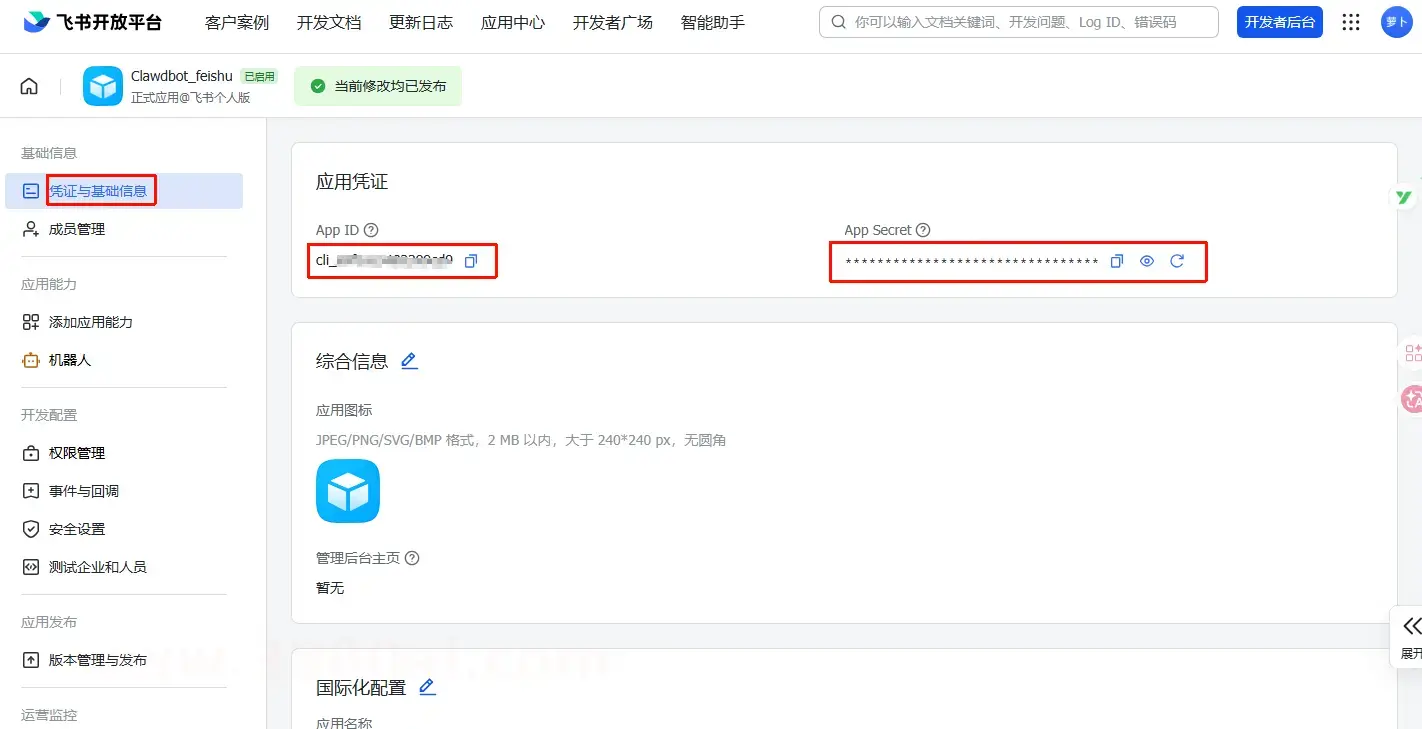
Task: Select 权限管理 in the sidebar
Action: [77, 453]
